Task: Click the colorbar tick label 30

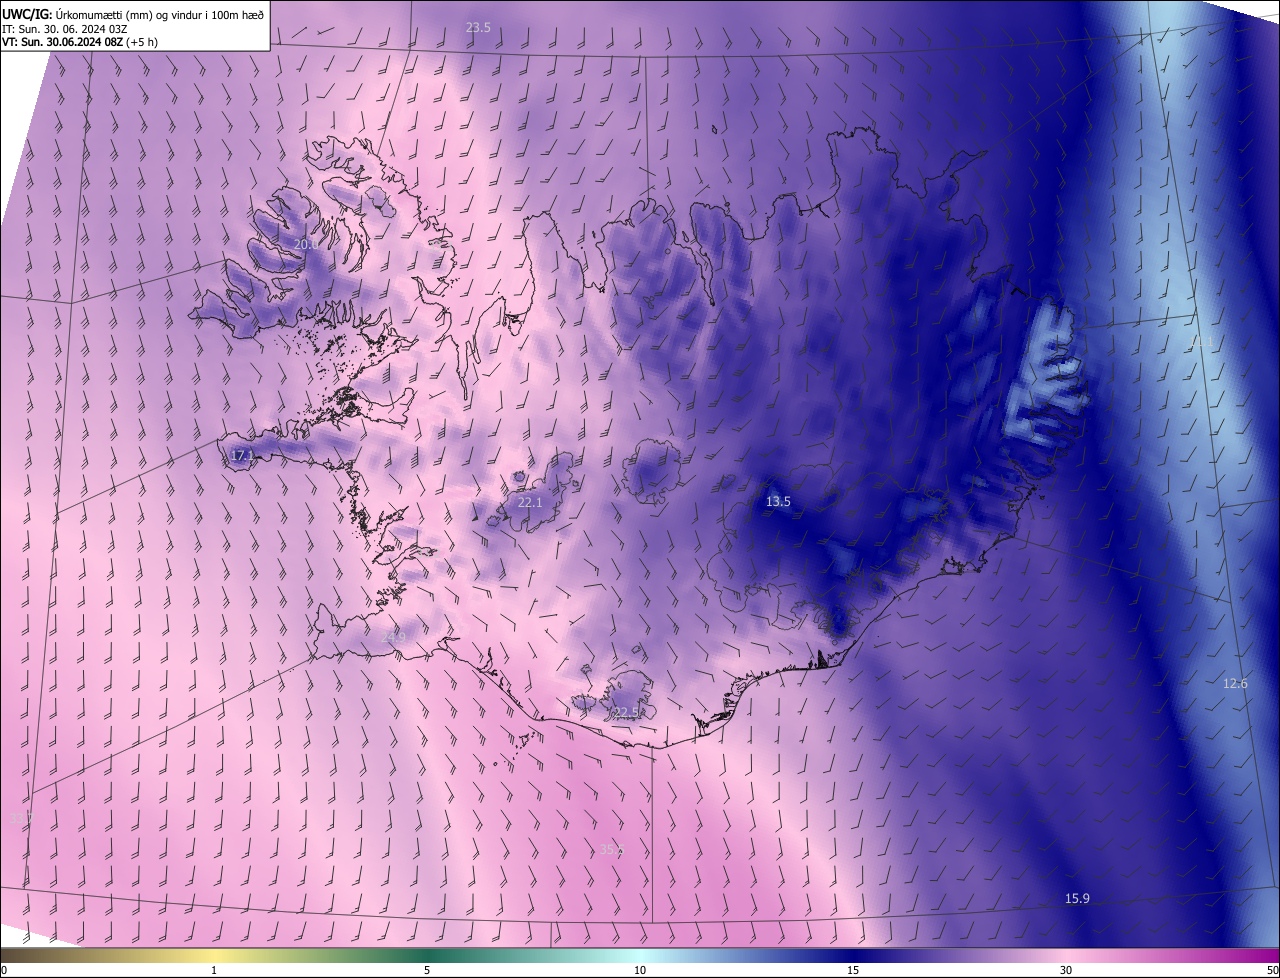Action: coord(1066,971)
